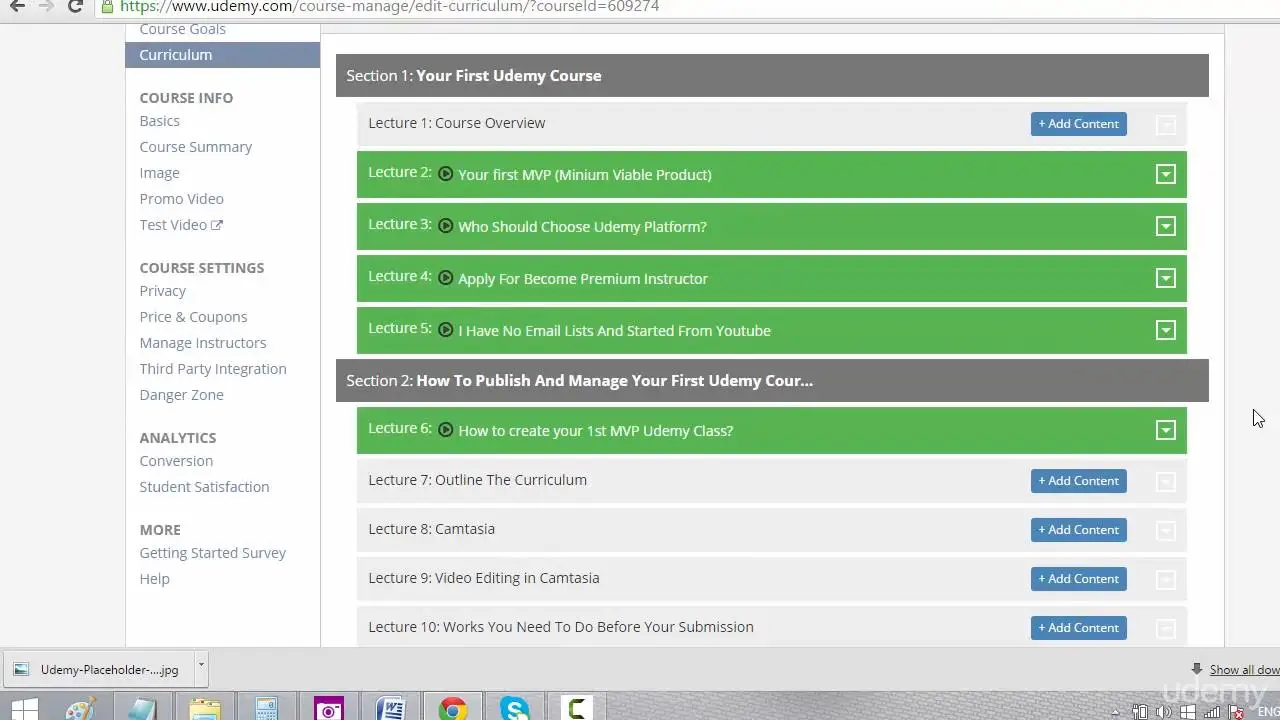Click the browser back arrow

[x=17, y=6]
